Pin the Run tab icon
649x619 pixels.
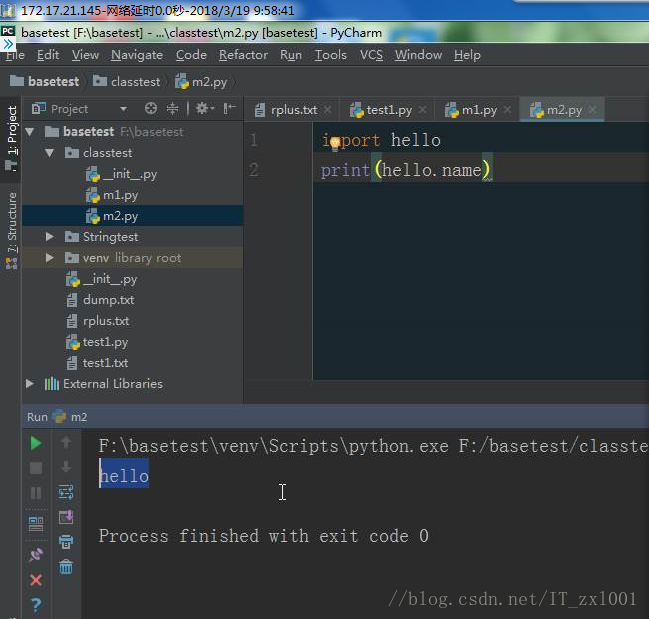tap(36, 554)
